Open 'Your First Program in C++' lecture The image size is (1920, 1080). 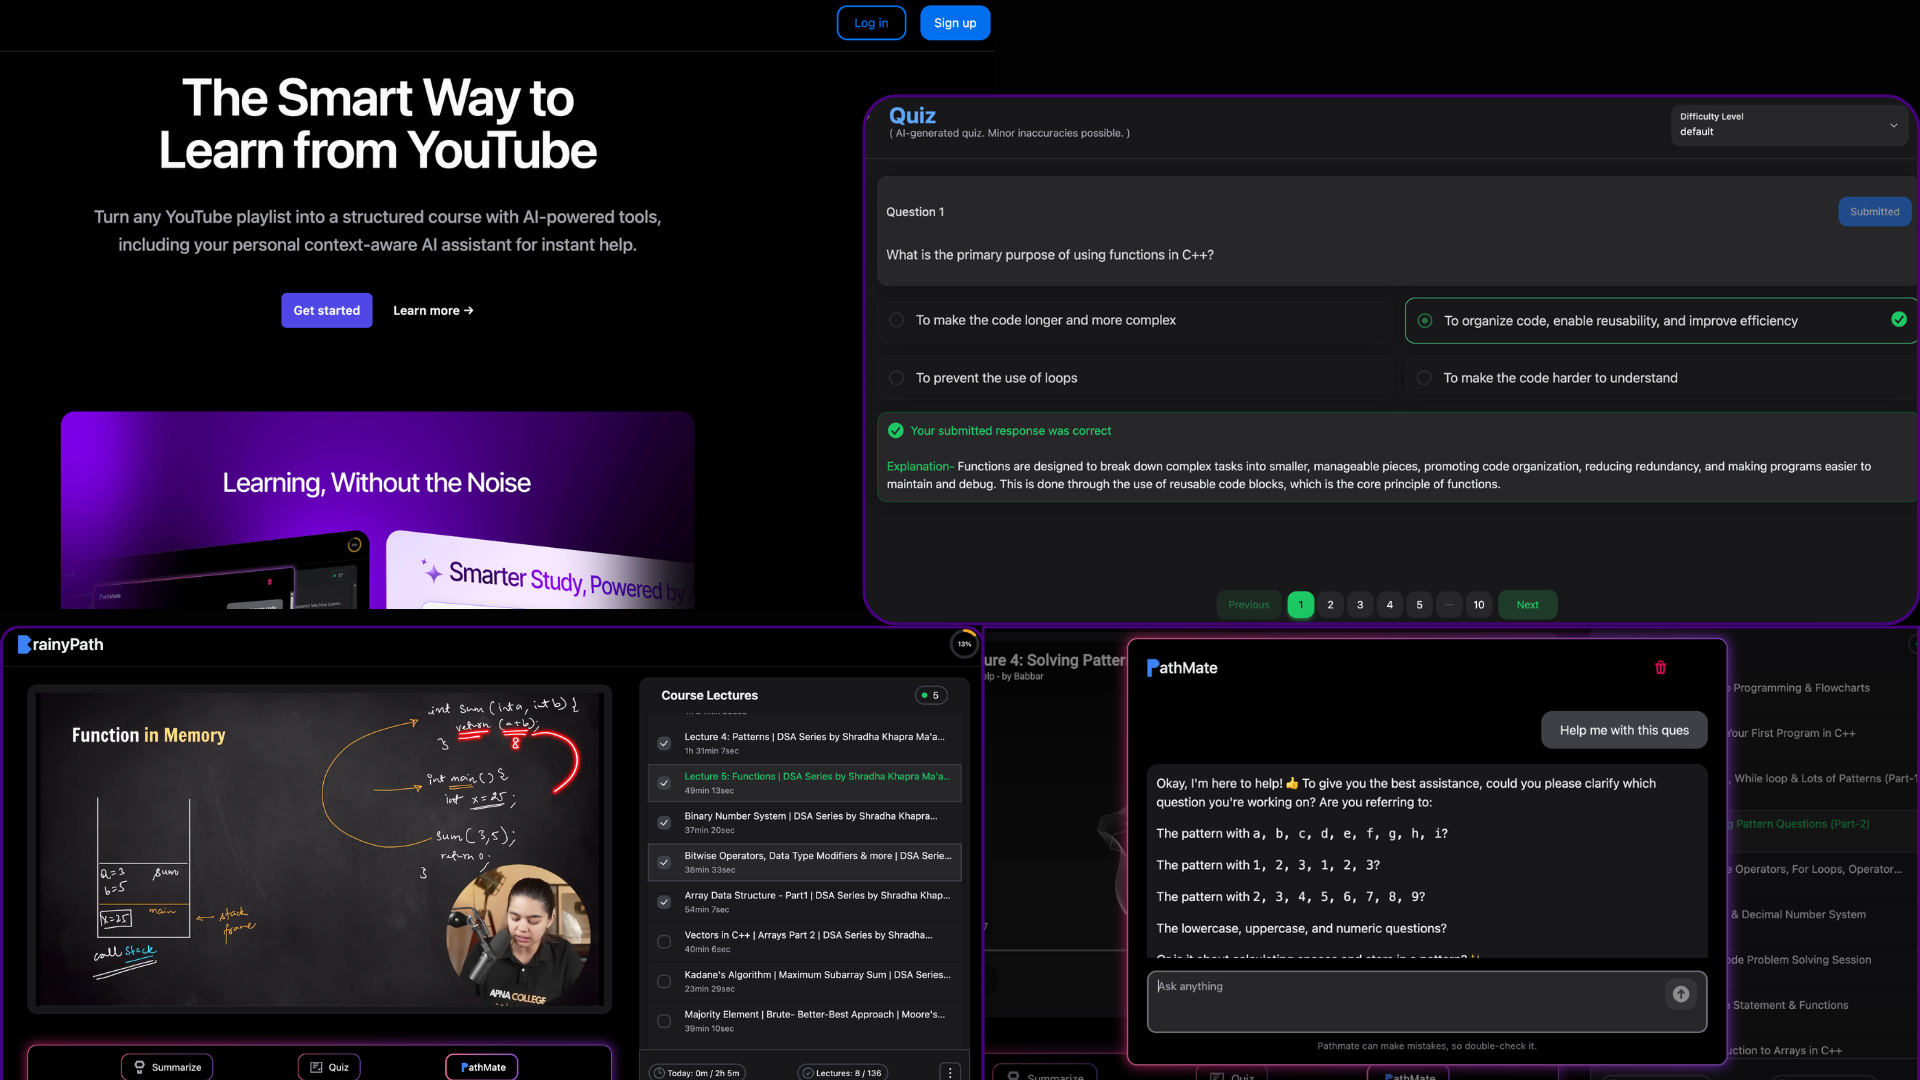point(1791,733)
